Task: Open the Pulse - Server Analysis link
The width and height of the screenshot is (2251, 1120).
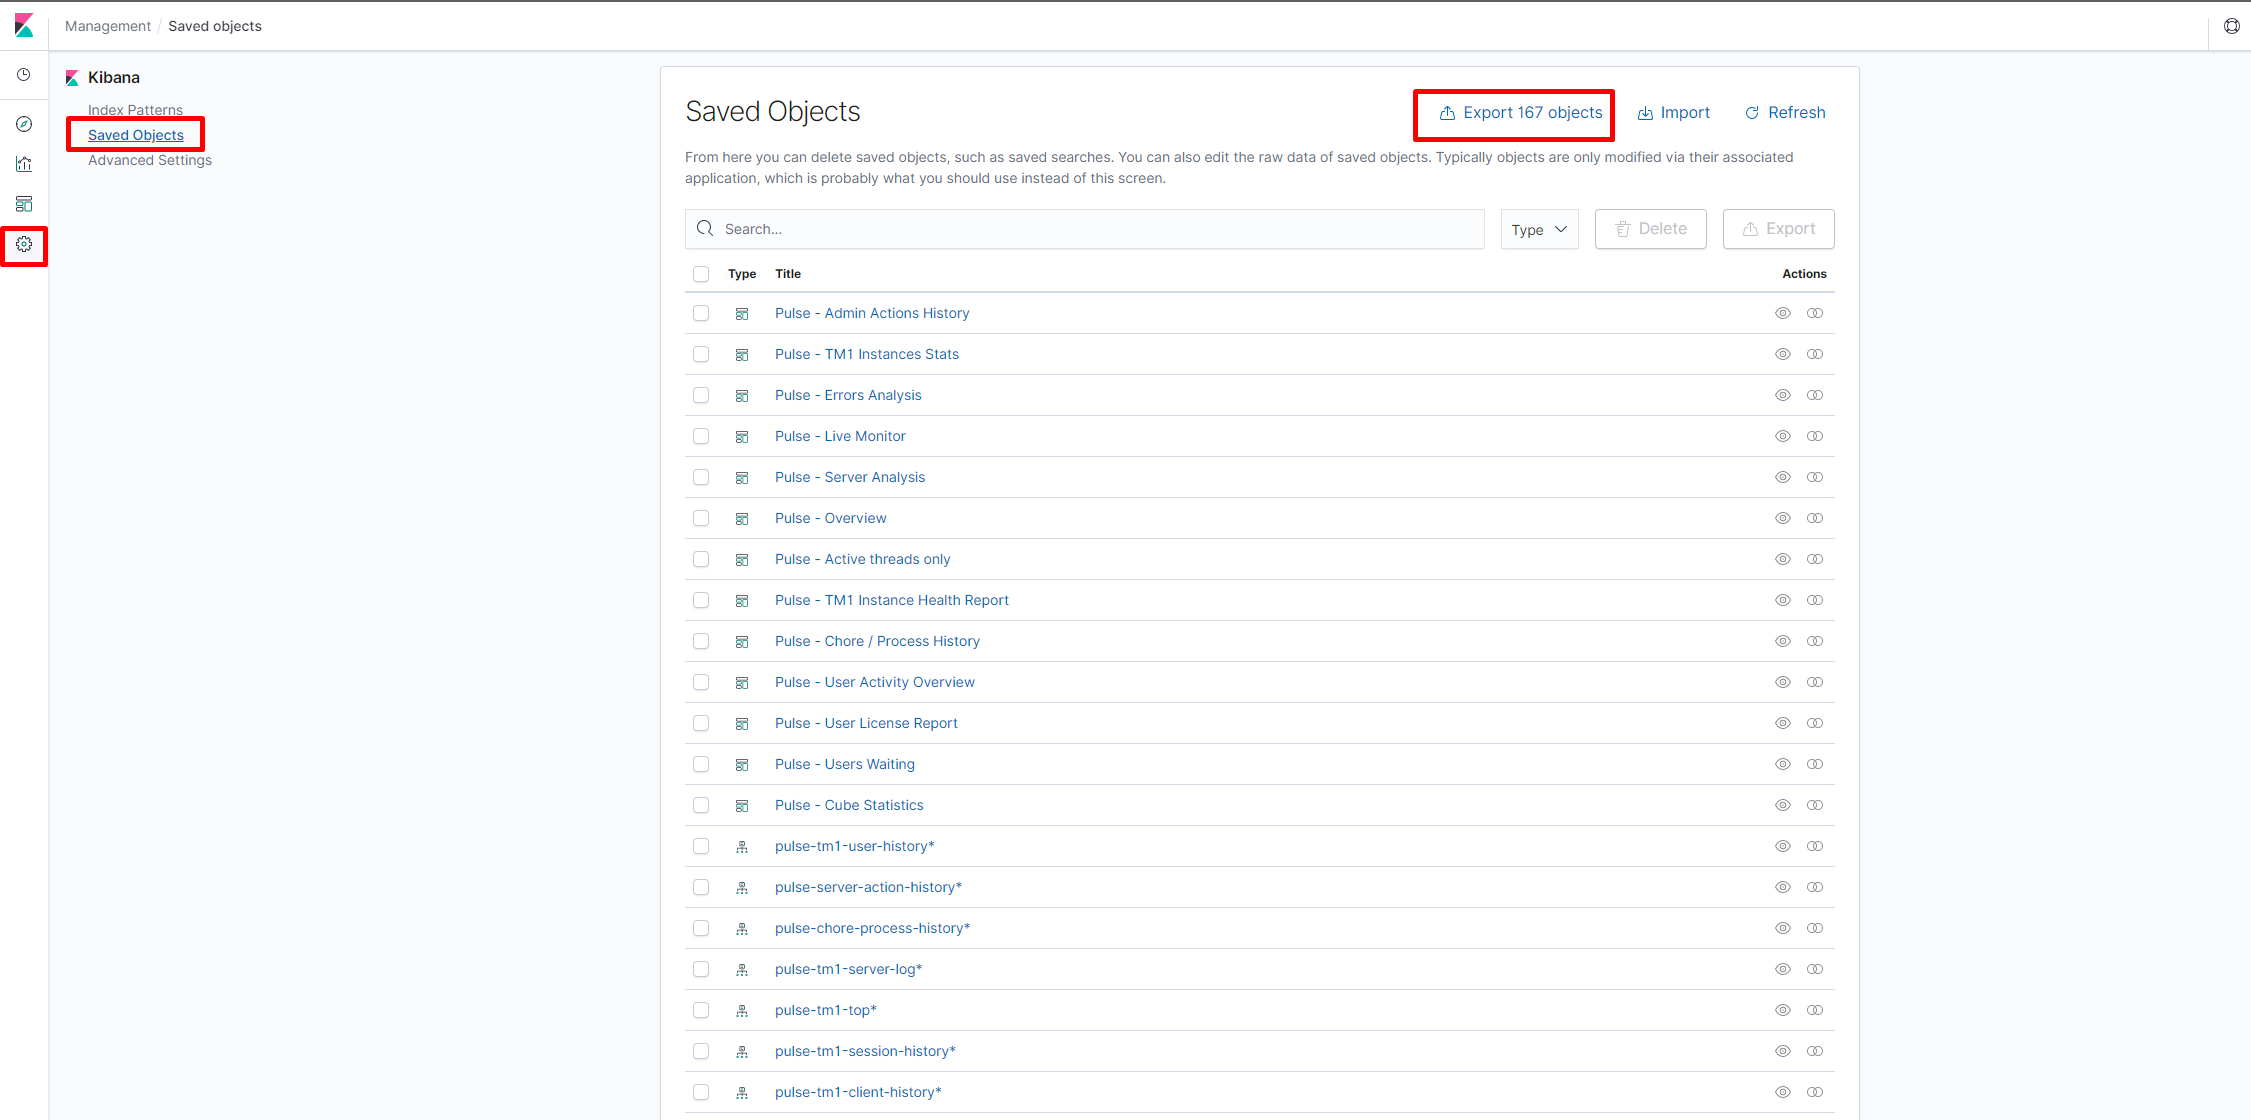Action: [x=849, y=477]
